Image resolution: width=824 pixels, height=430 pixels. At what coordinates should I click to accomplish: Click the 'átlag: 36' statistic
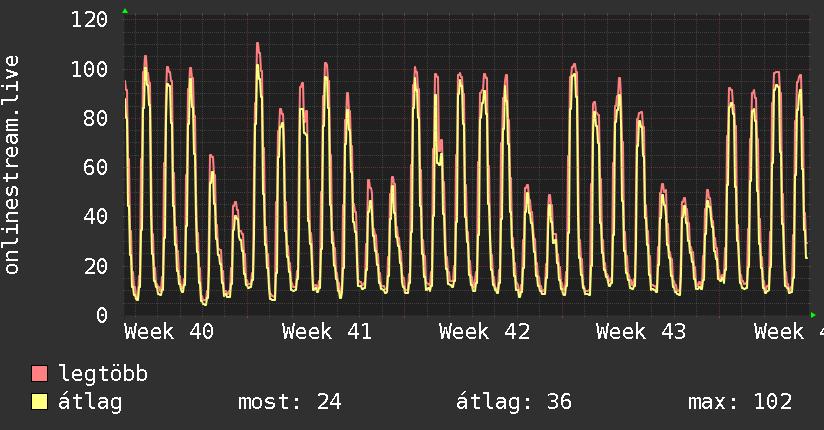point(513,402)
